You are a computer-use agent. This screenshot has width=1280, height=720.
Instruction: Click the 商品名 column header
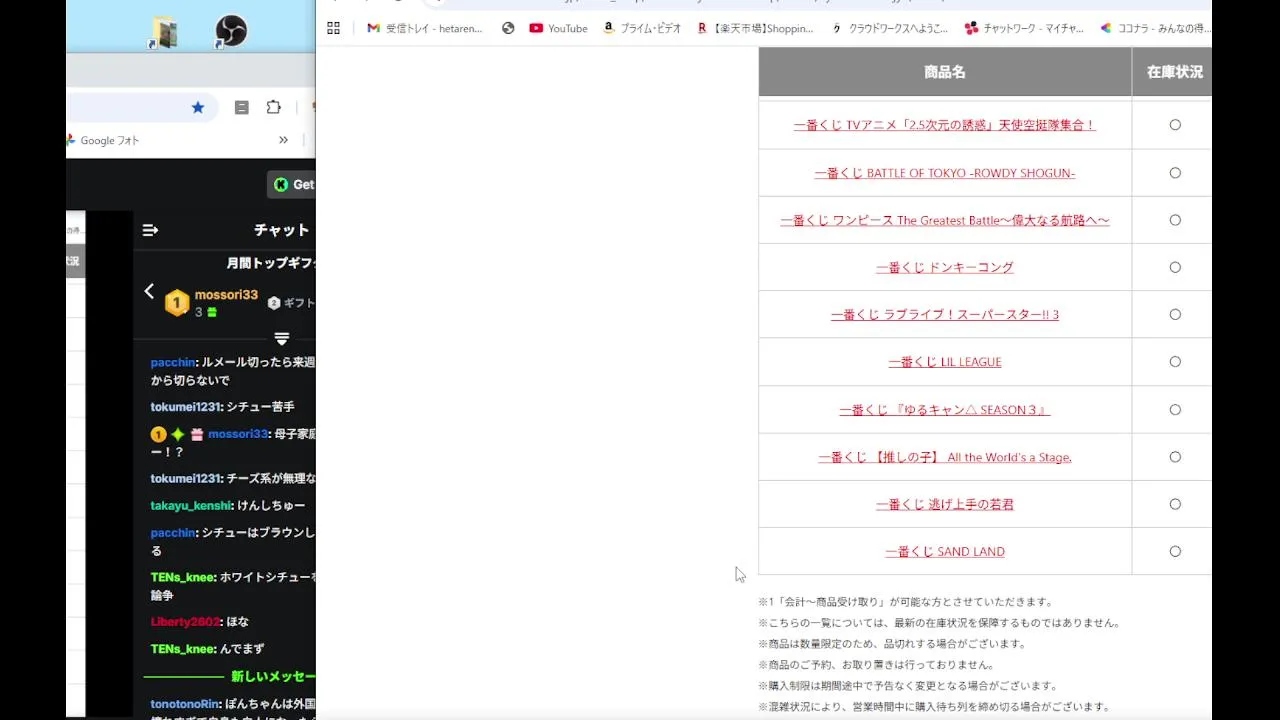pos(945,72)
